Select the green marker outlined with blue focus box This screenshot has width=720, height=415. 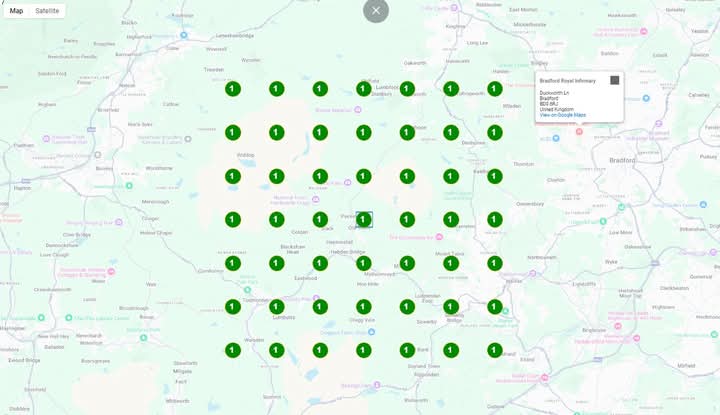coord(364,219)
